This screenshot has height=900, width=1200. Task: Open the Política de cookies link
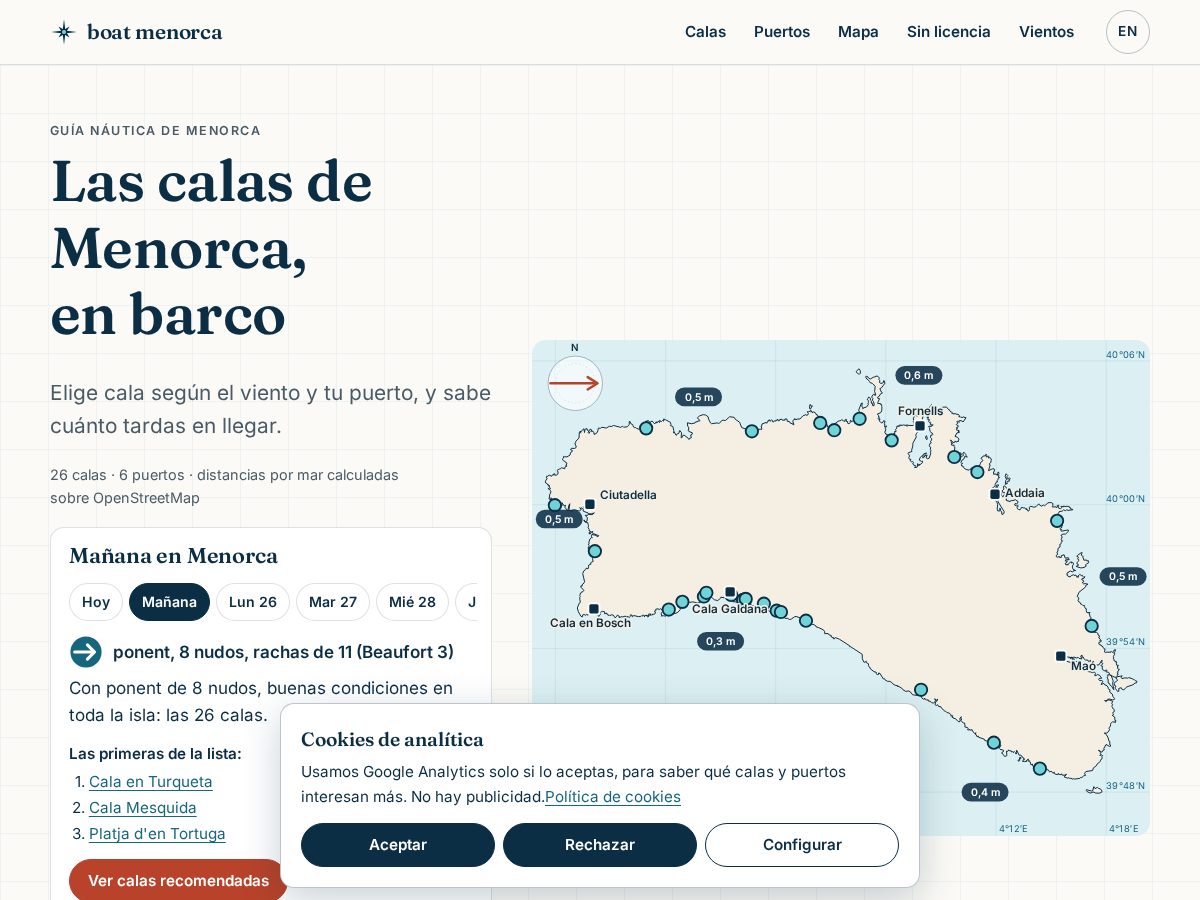(613, 797)
